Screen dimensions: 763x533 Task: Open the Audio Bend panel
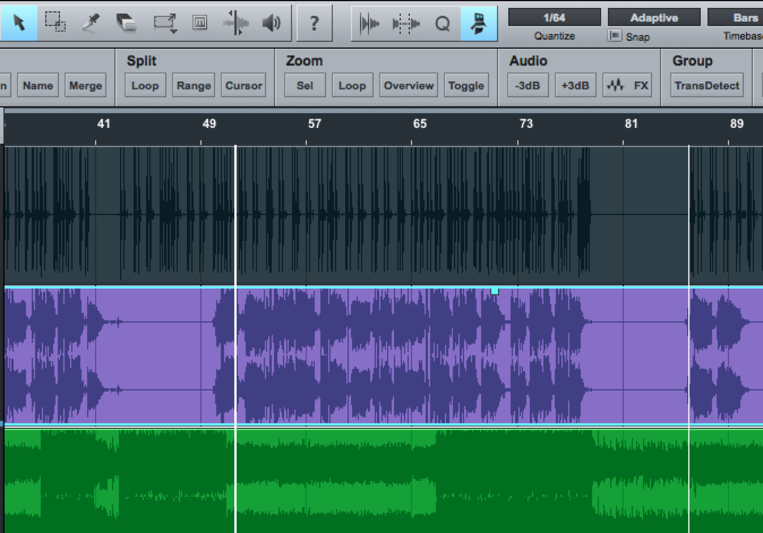369,23
